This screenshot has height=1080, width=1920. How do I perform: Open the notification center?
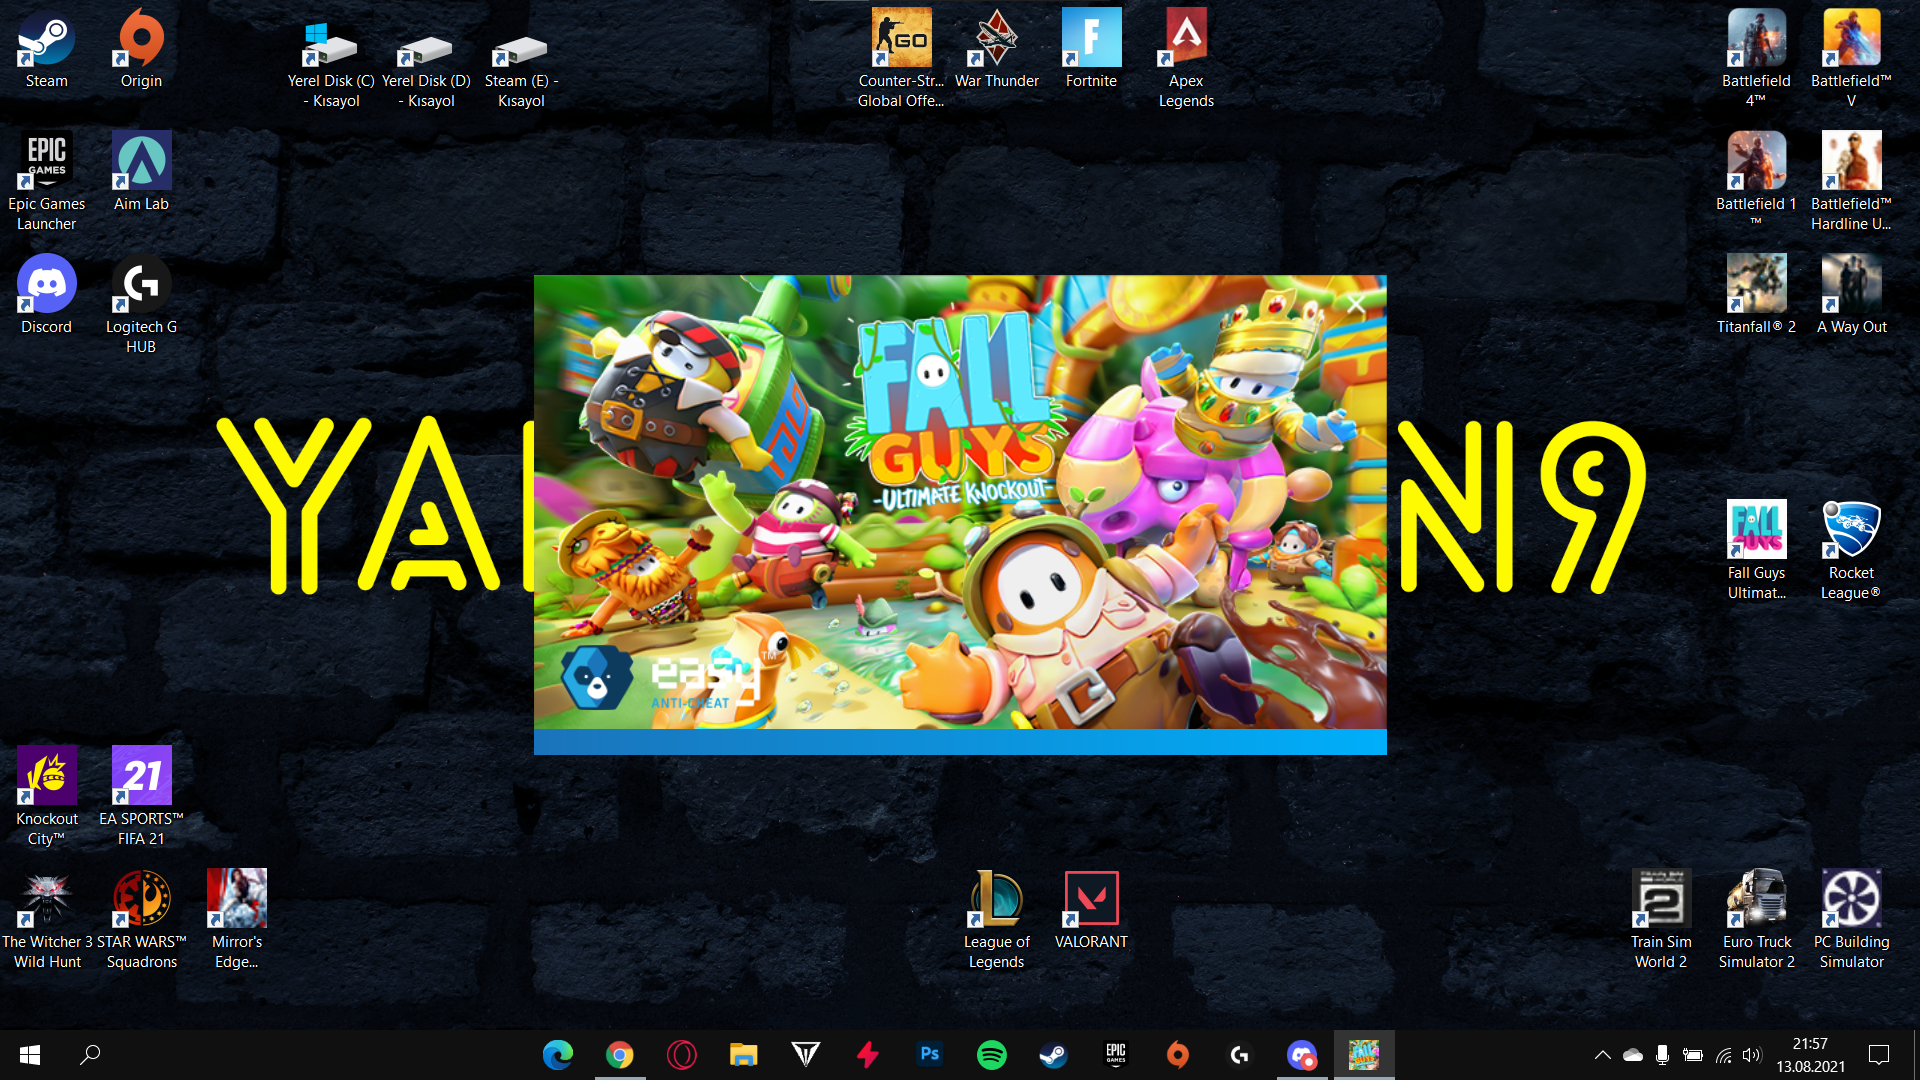coord(1879,1055)
